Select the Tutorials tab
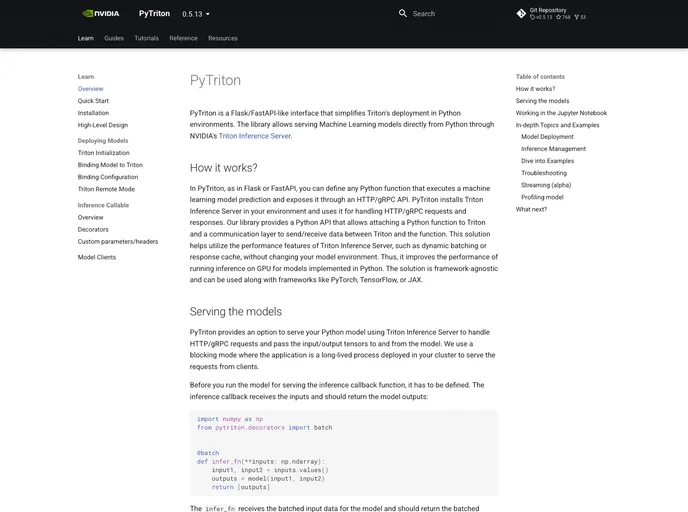Image resolution: width=688 pixels, height=512 pixels. coord(147,38)
